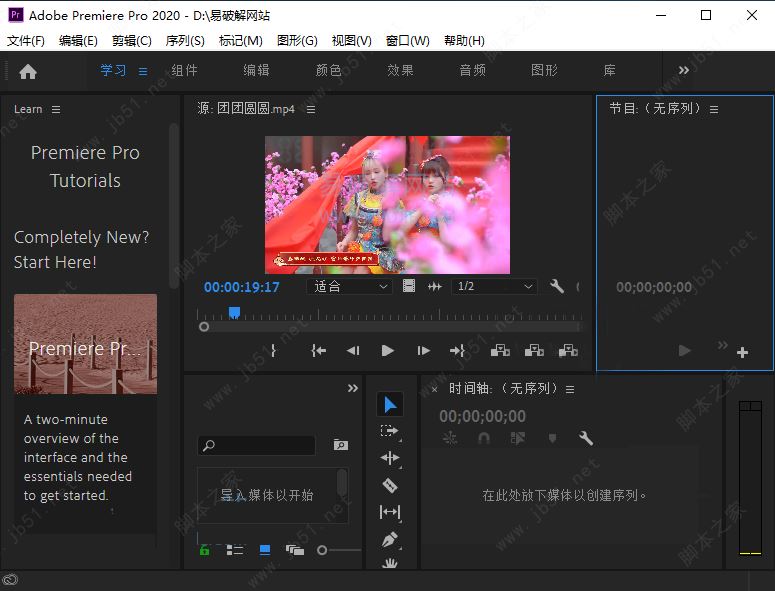The image size is (775, 591).
Task: Open Source monitor panel menu
Action: (x=311, y=109)
